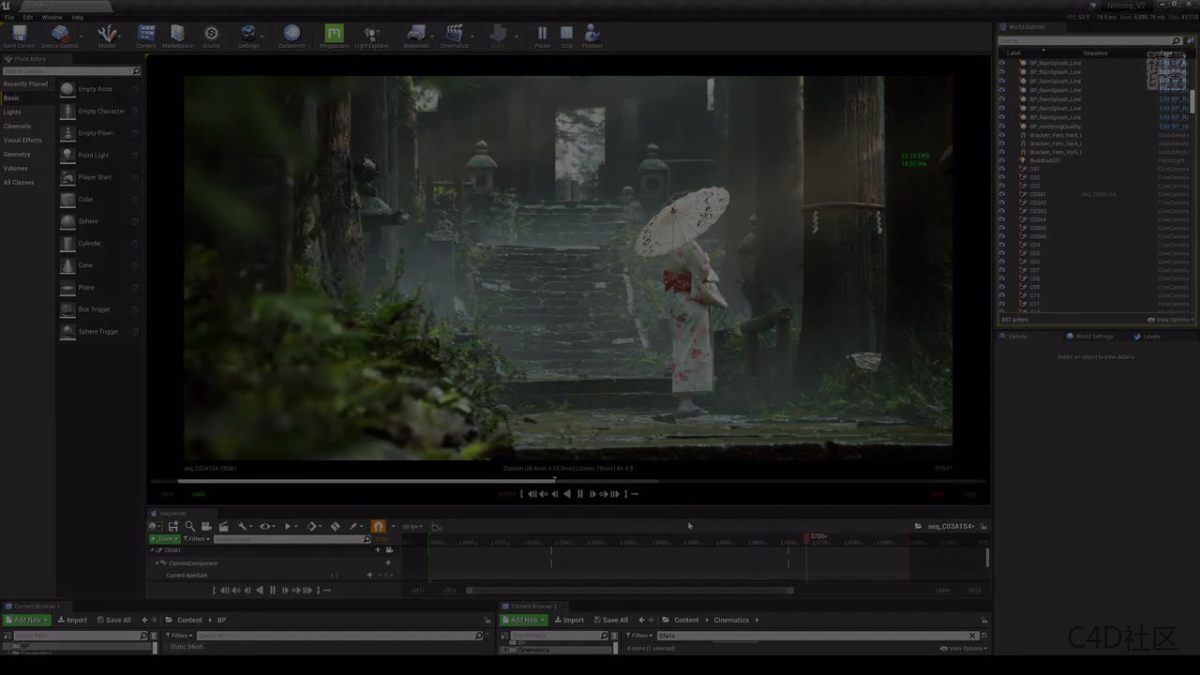The height and width of the screenshot is (675, 1200).
Task: Open the Window menu
Action: tap(51, 17)
